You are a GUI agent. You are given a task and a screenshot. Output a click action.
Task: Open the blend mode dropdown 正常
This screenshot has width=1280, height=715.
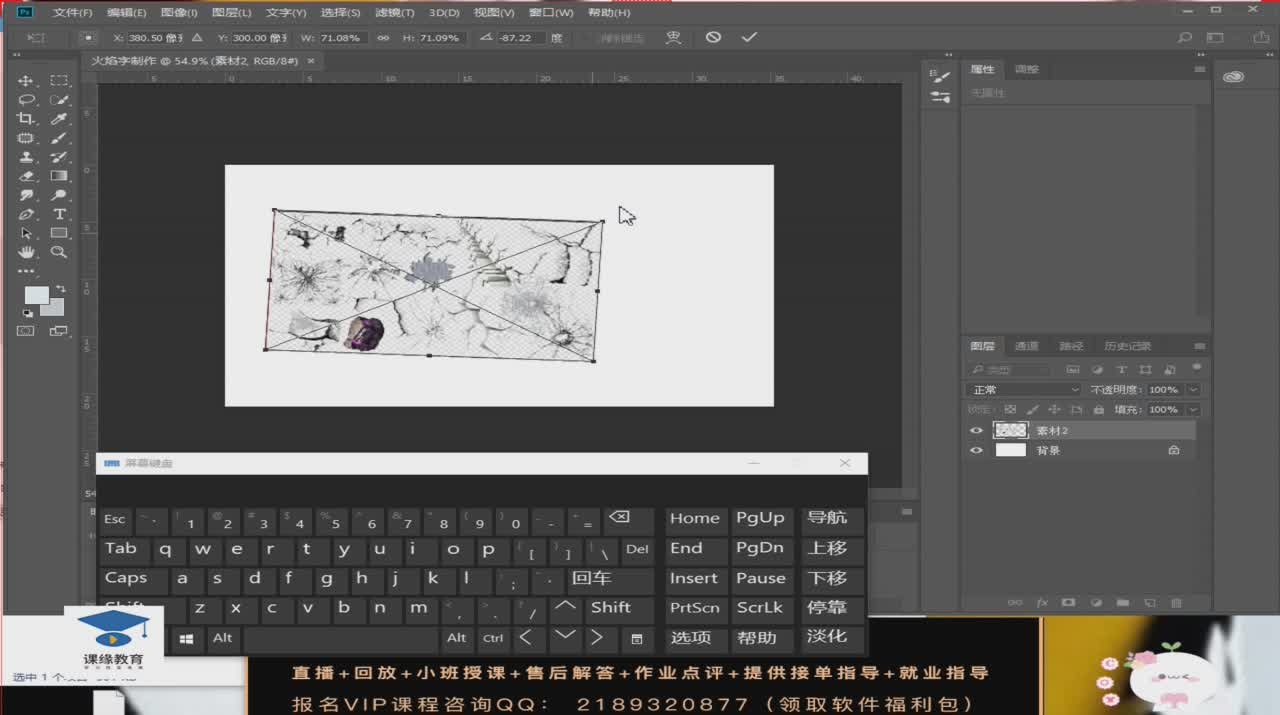[x=1026, y=390]
